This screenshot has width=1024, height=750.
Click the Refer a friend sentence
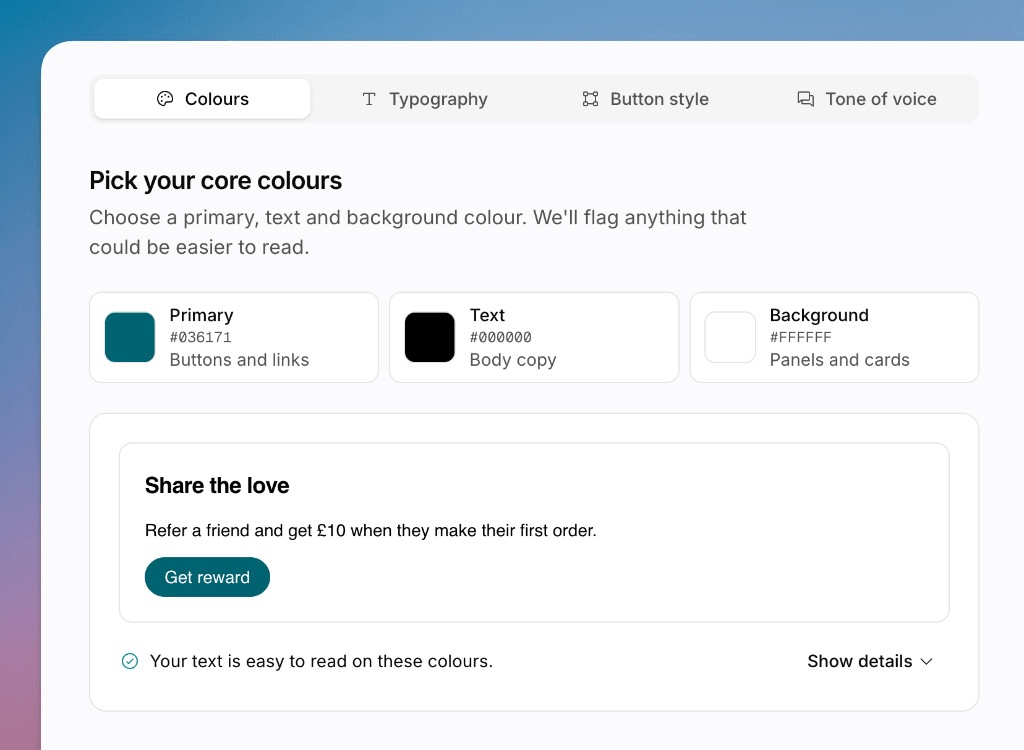click(371, 530)
